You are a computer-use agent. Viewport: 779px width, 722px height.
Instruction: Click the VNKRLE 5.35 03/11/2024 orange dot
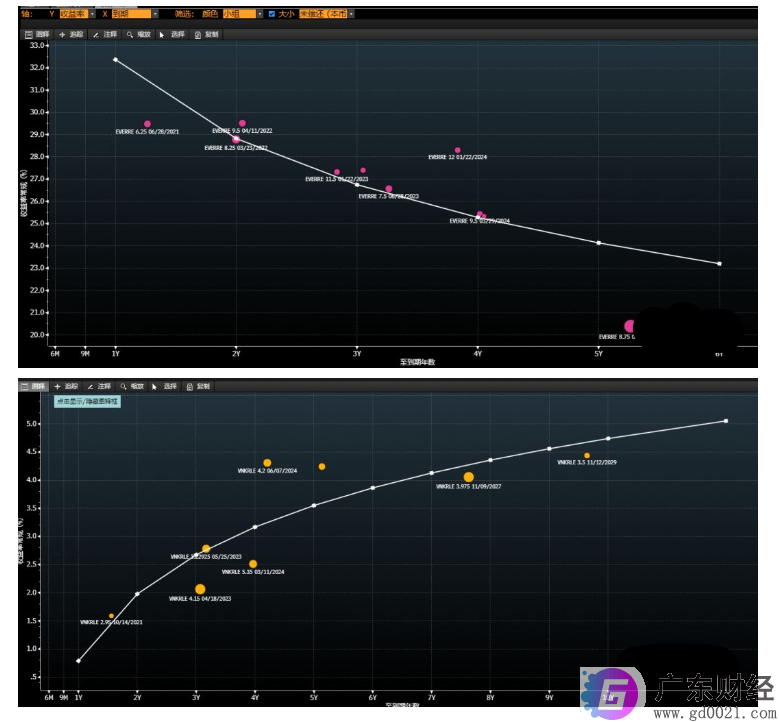253,564
